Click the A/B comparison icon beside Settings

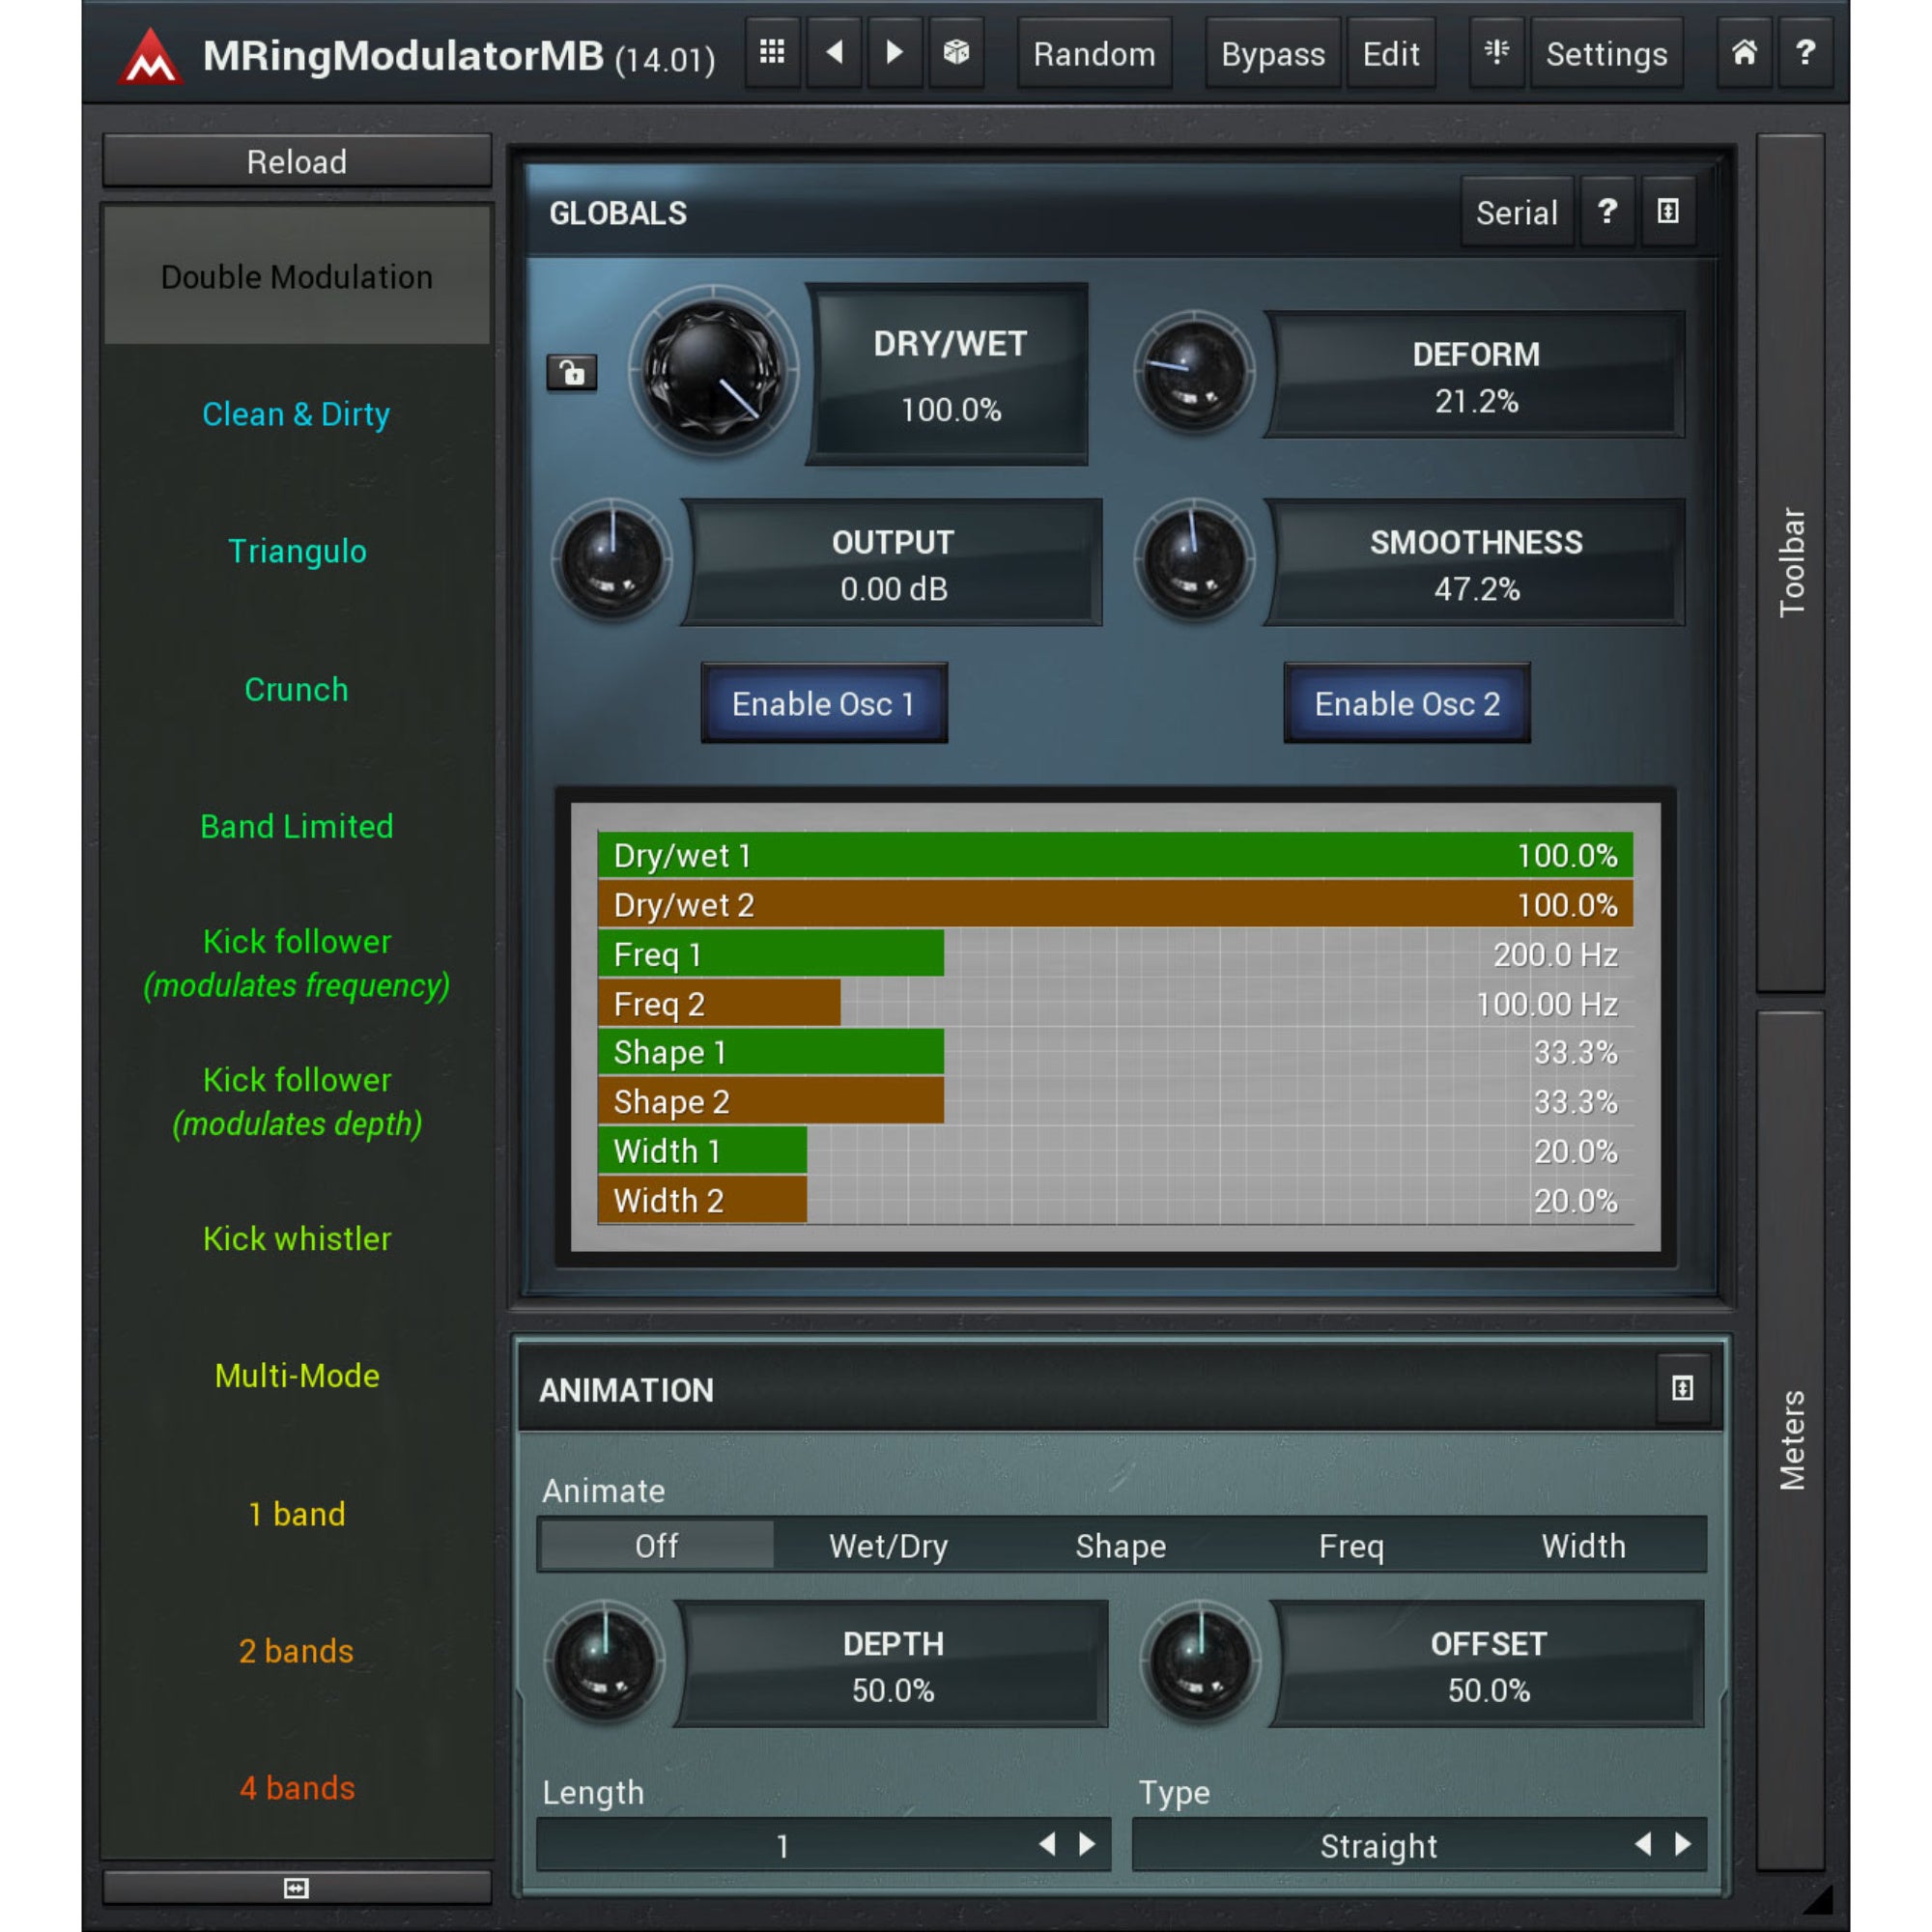pos(1497,53)
